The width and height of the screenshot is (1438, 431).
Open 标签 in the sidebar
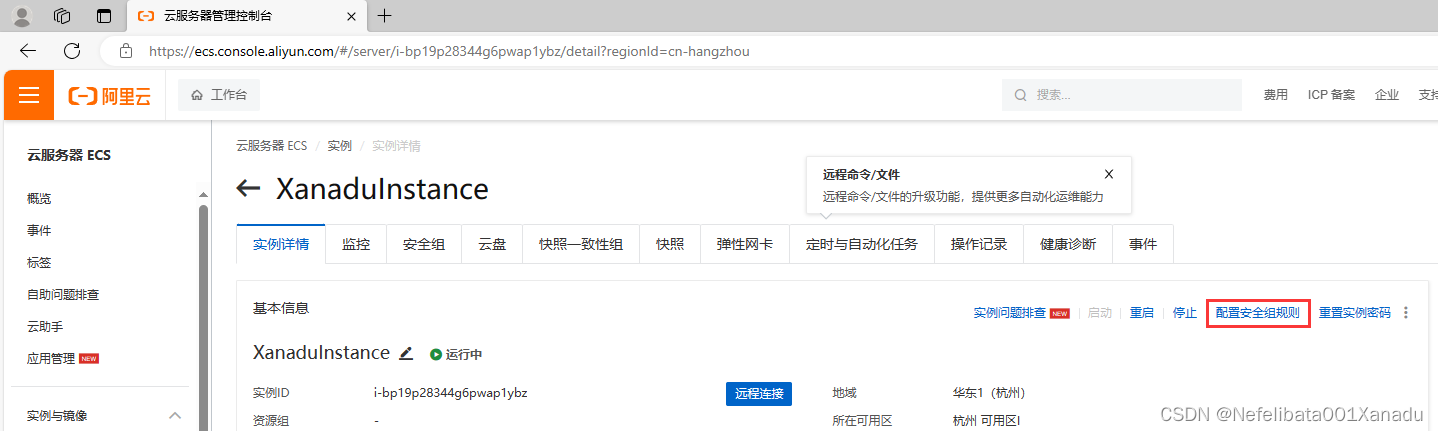[39, 263]
